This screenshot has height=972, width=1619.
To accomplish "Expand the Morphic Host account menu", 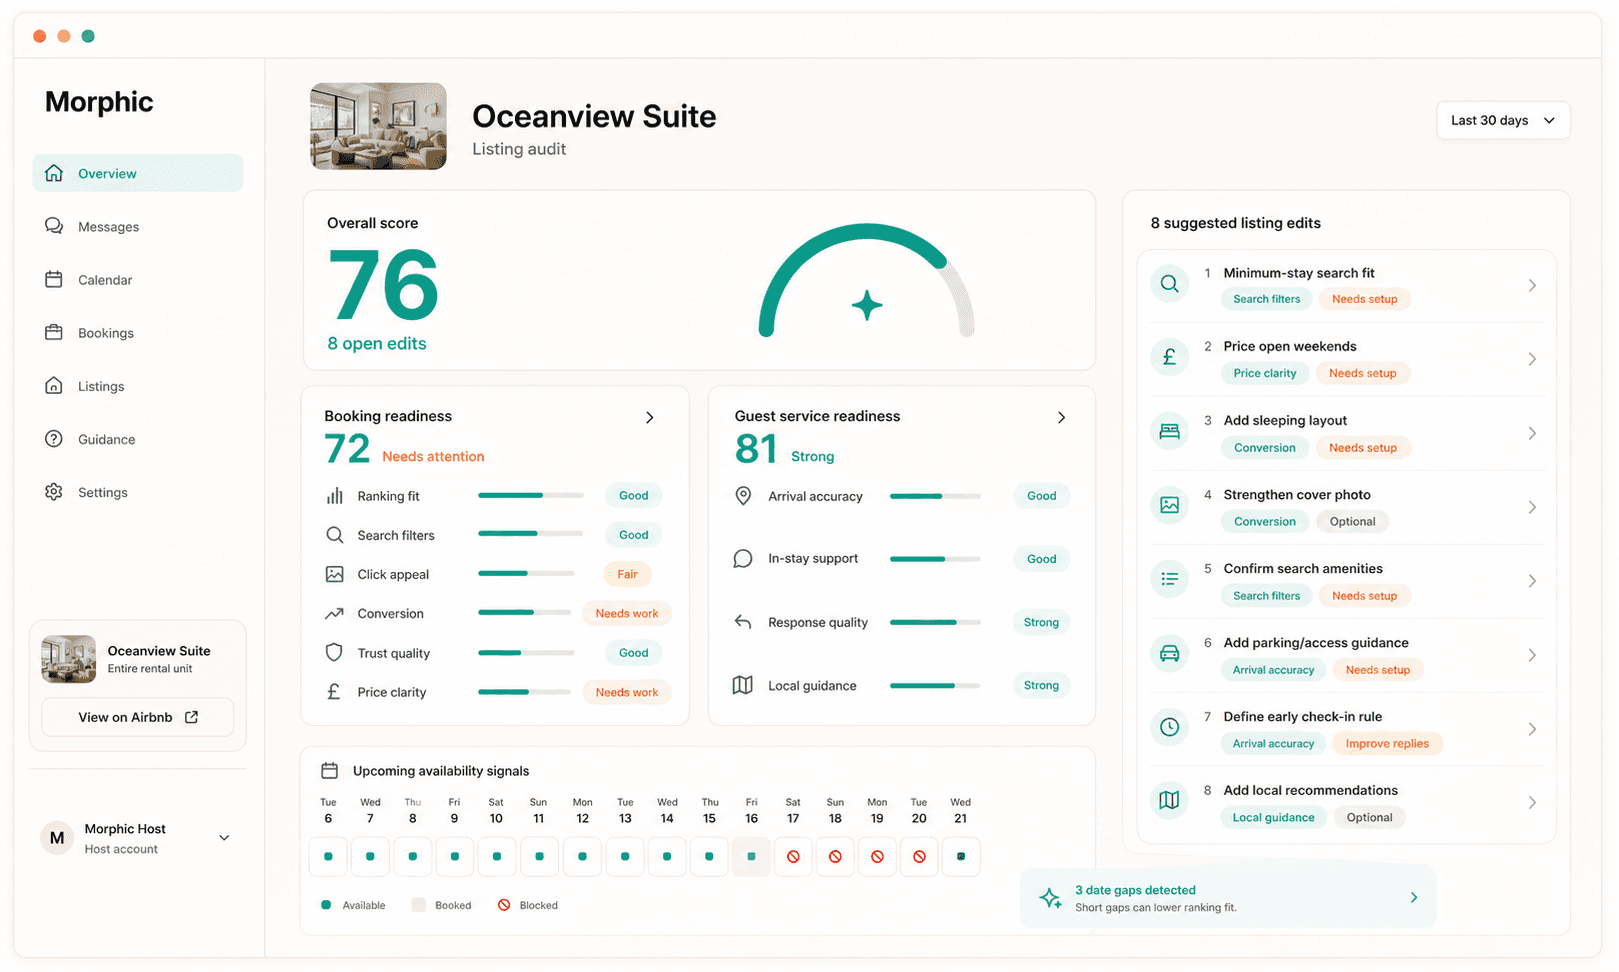I will click(x=224, y=838).
